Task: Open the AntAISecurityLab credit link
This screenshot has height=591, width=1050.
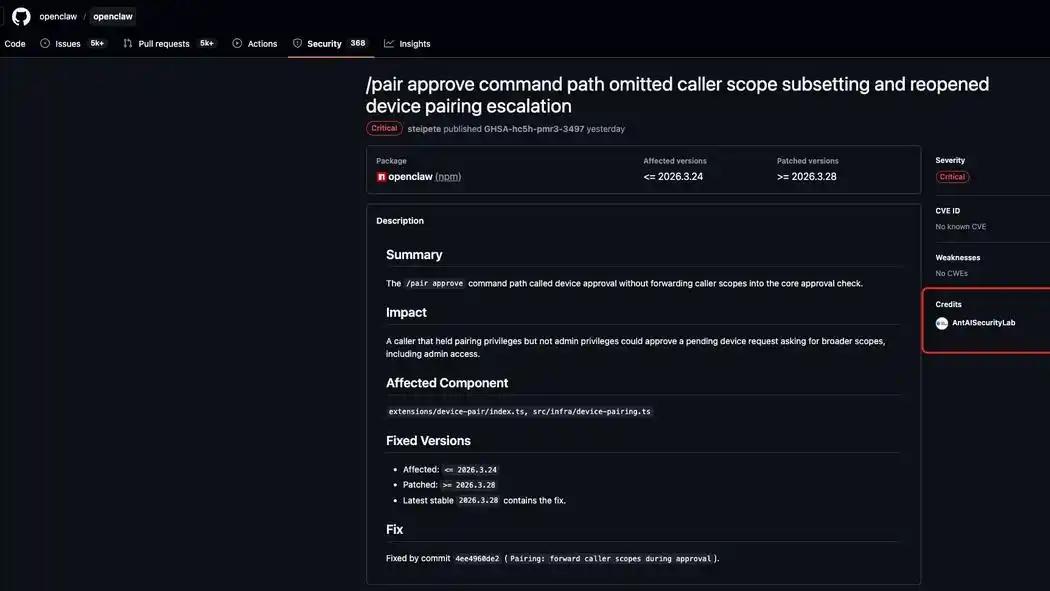Action: click(984, 323)
